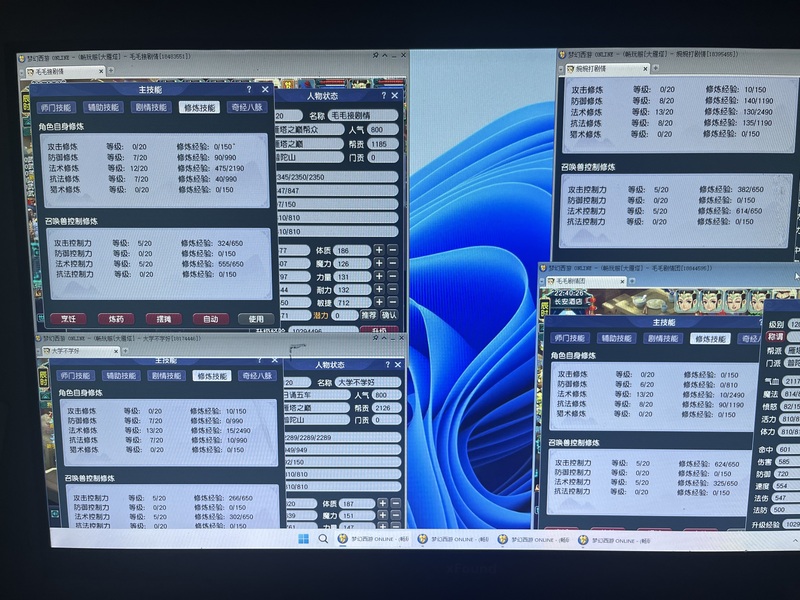
Task: Open 师门技能 tab in 大学不学好 window
Action: tap(75, 376)
